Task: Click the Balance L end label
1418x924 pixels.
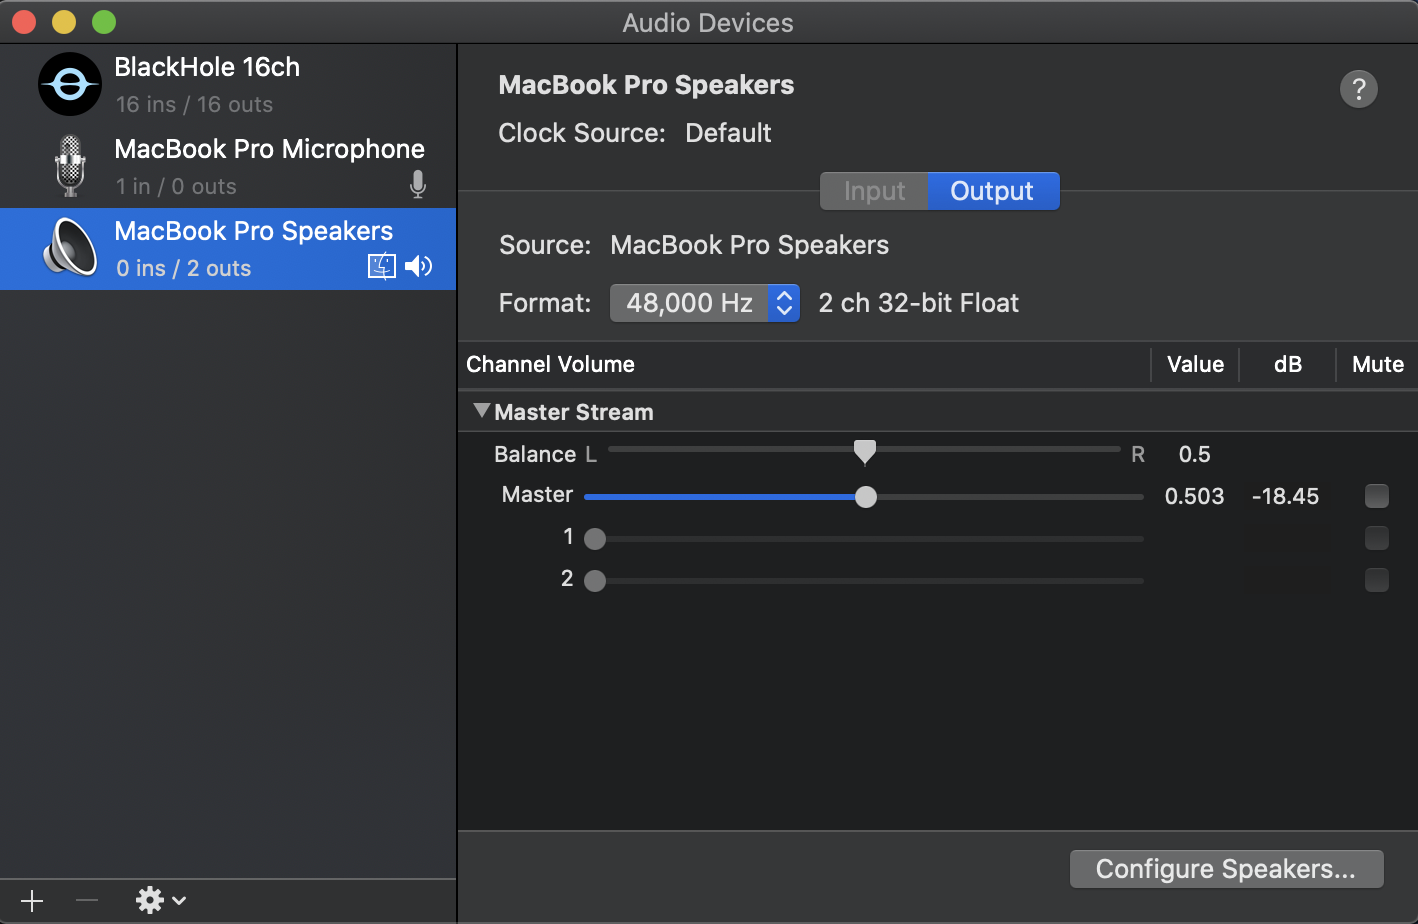Action: [x=591, y=455]
